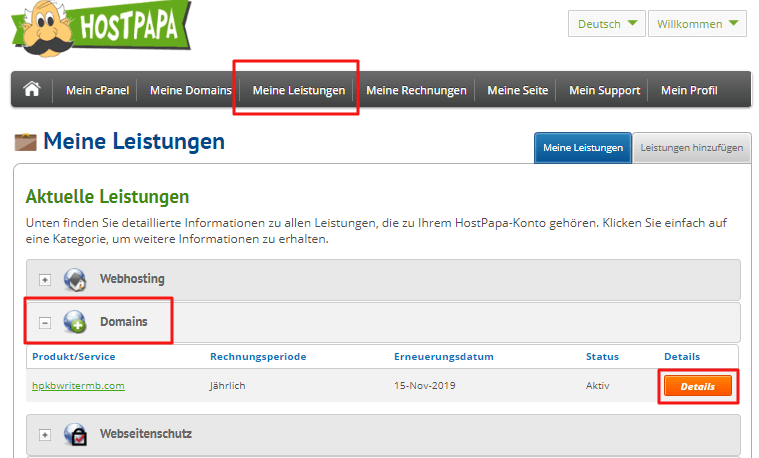Click the Webseitenschutz lock icon

coord(75,434)
